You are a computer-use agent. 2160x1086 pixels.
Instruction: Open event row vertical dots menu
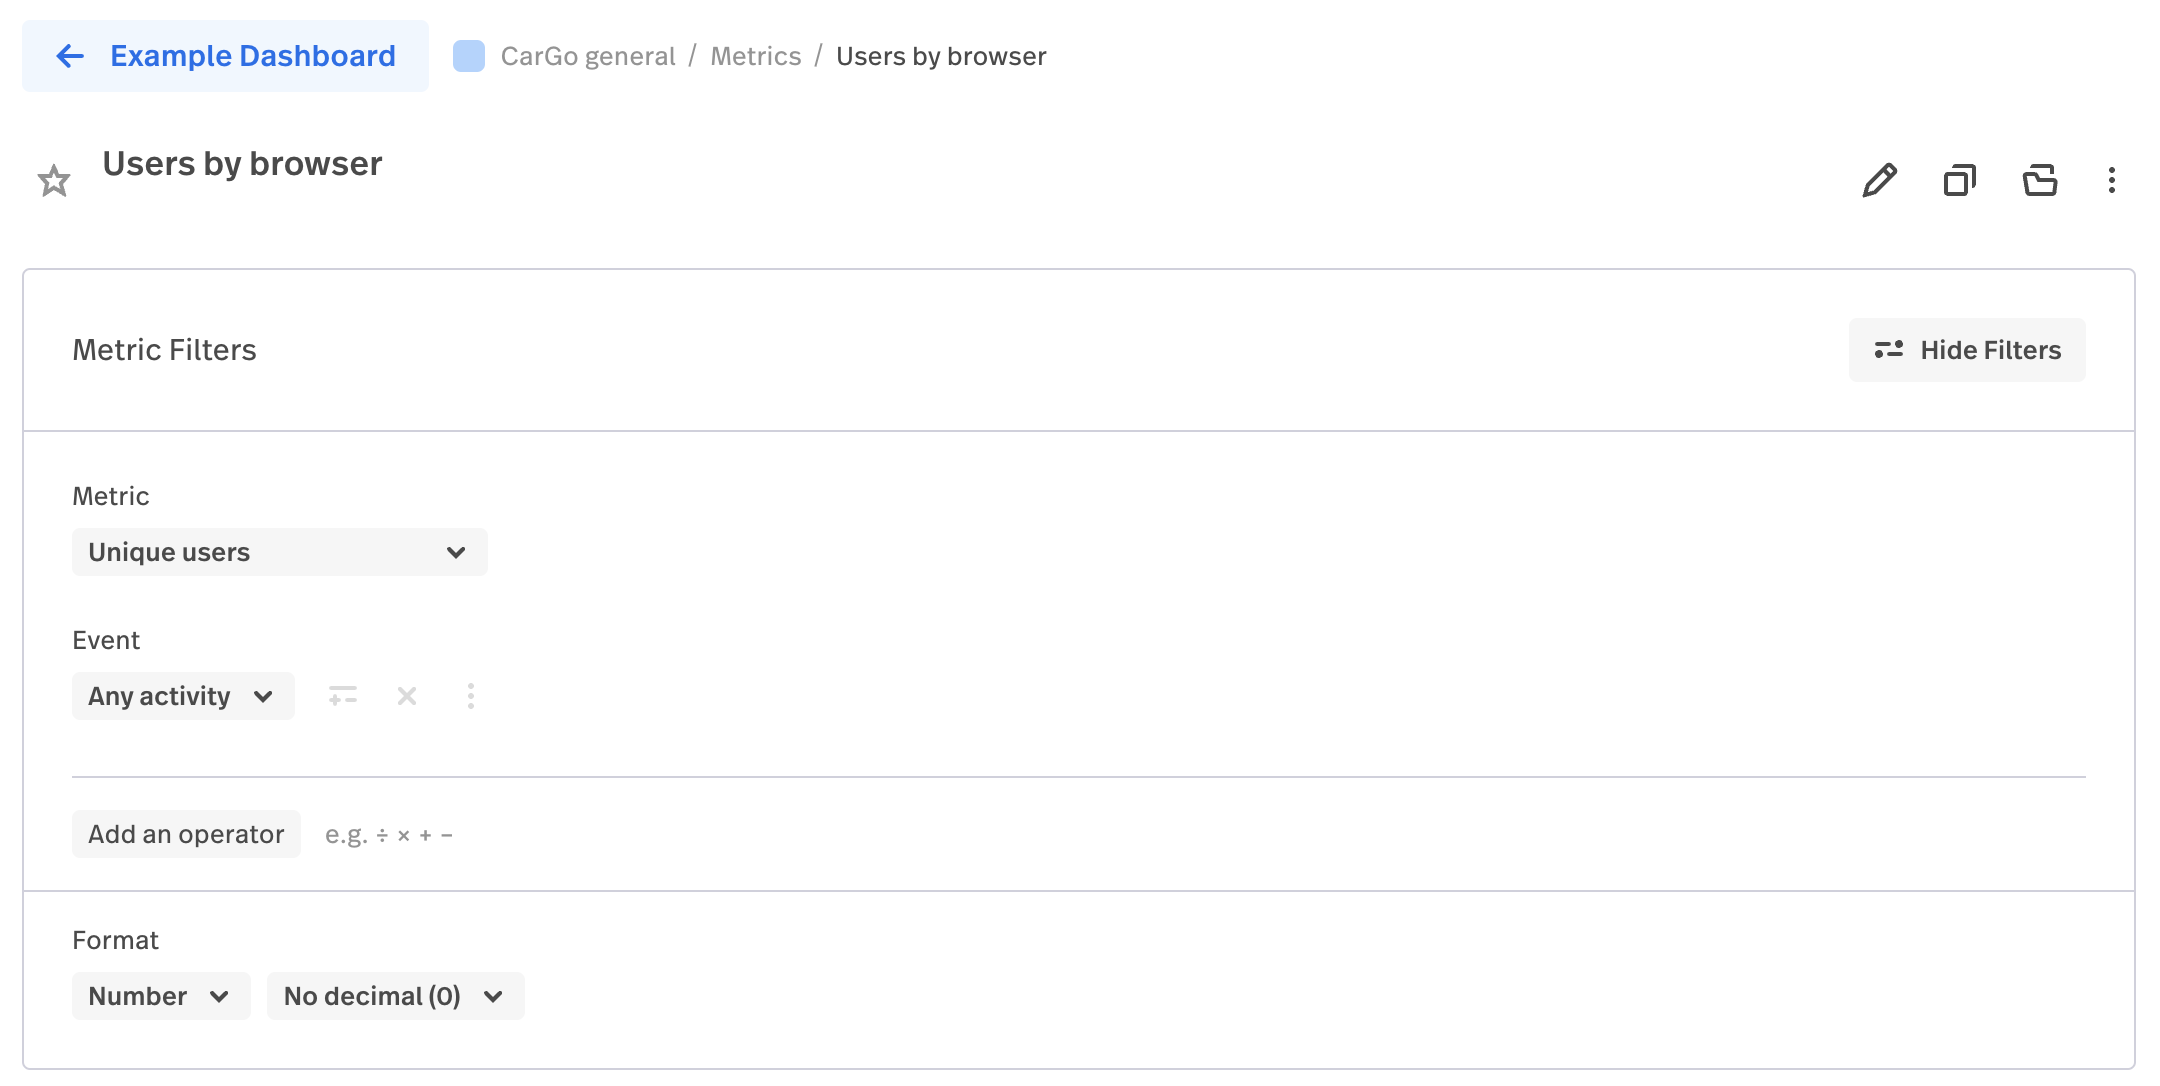471,696
